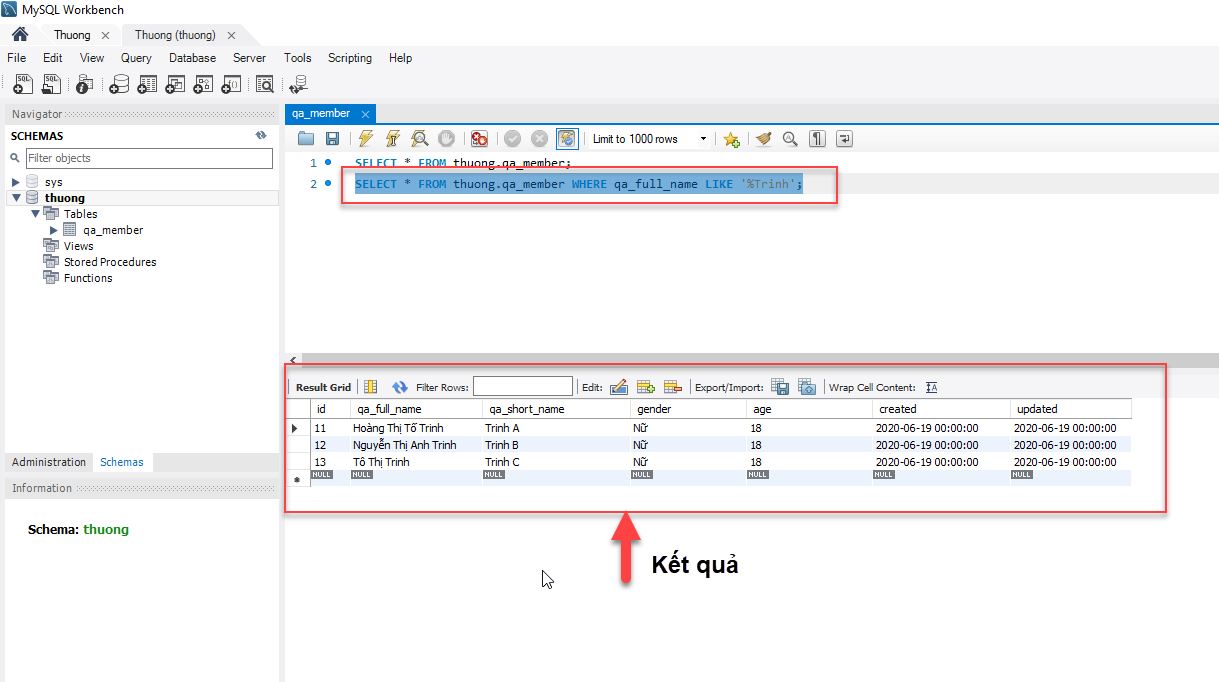Refresh schemas list icon in Navigator
This screenshot has height=682, width=1219.
click(261, 135)
